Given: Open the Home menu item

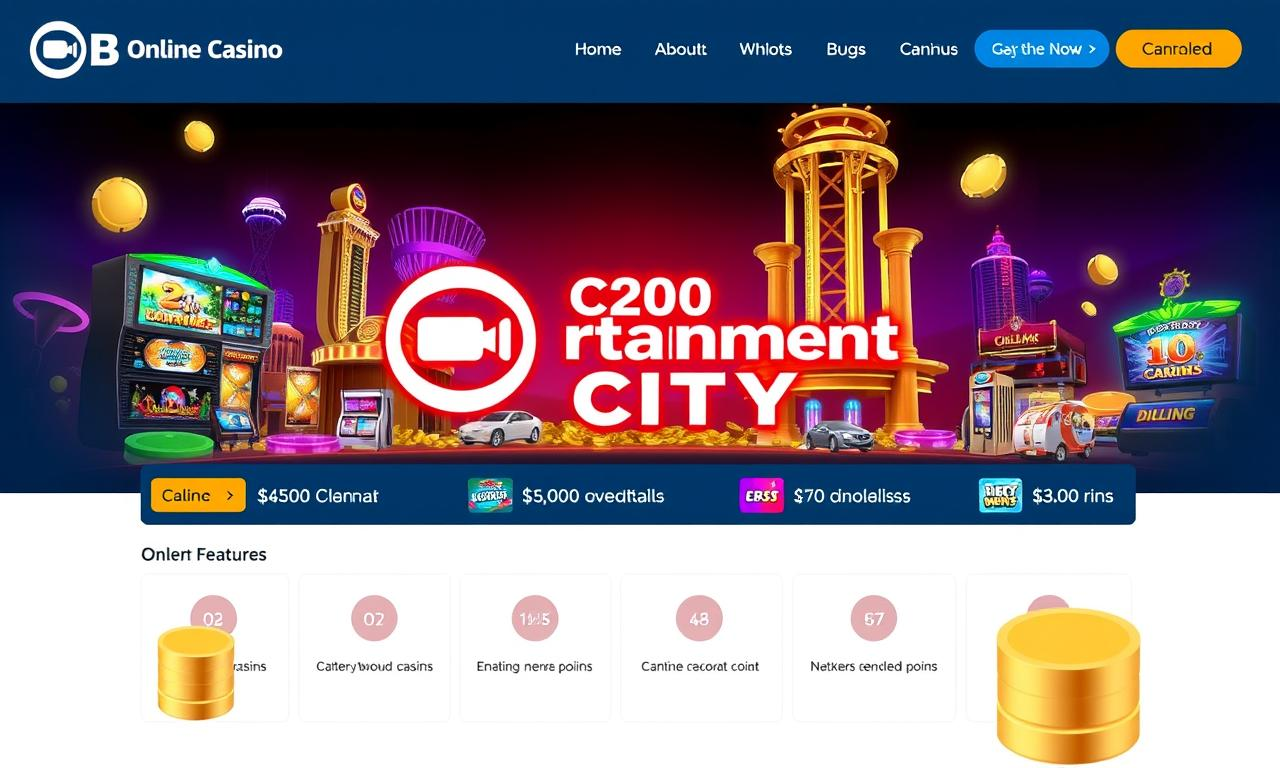Looking at the screenshot, I should tap(598, 49).
